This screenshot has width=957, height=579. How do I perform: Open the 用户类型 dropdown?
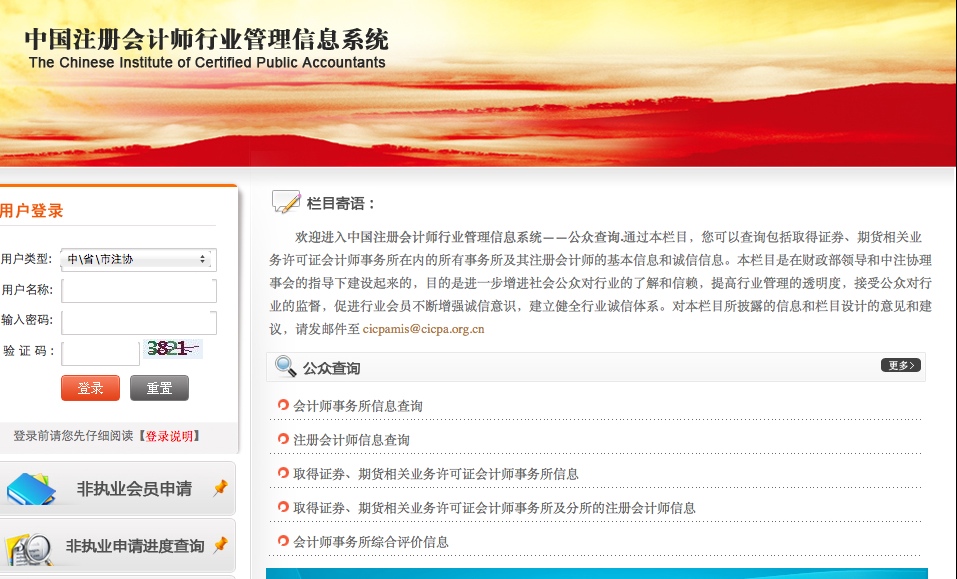tap(138, 259)
